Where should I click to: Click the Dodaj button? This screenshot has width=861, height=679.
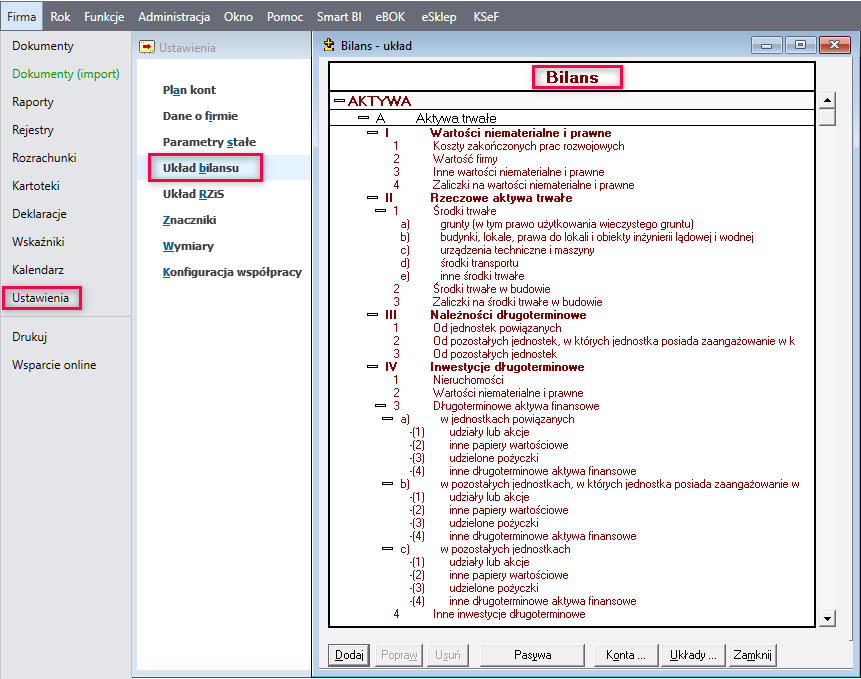349,655
